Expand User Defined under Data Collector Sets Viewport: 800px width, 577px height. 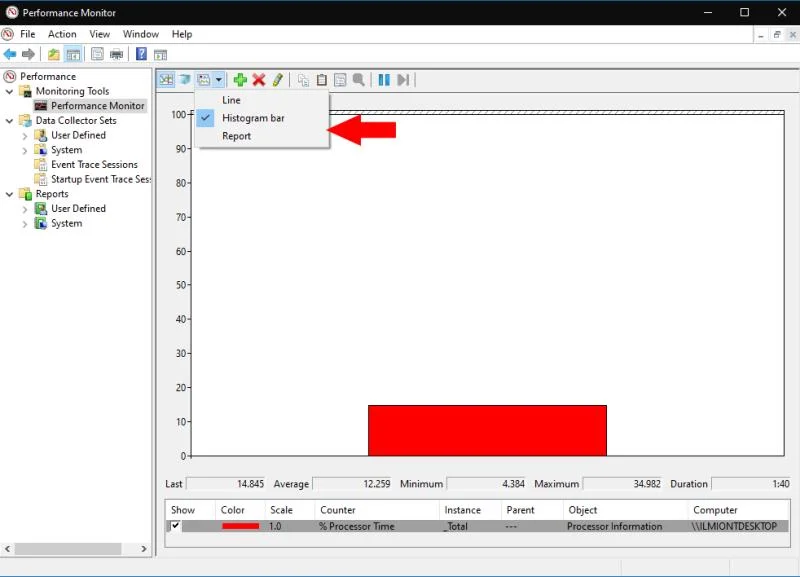coord(24,136)
